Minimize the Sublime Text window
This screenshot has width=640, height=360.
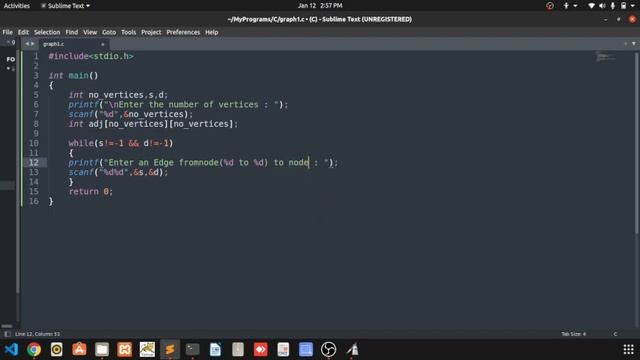(606, 19)
